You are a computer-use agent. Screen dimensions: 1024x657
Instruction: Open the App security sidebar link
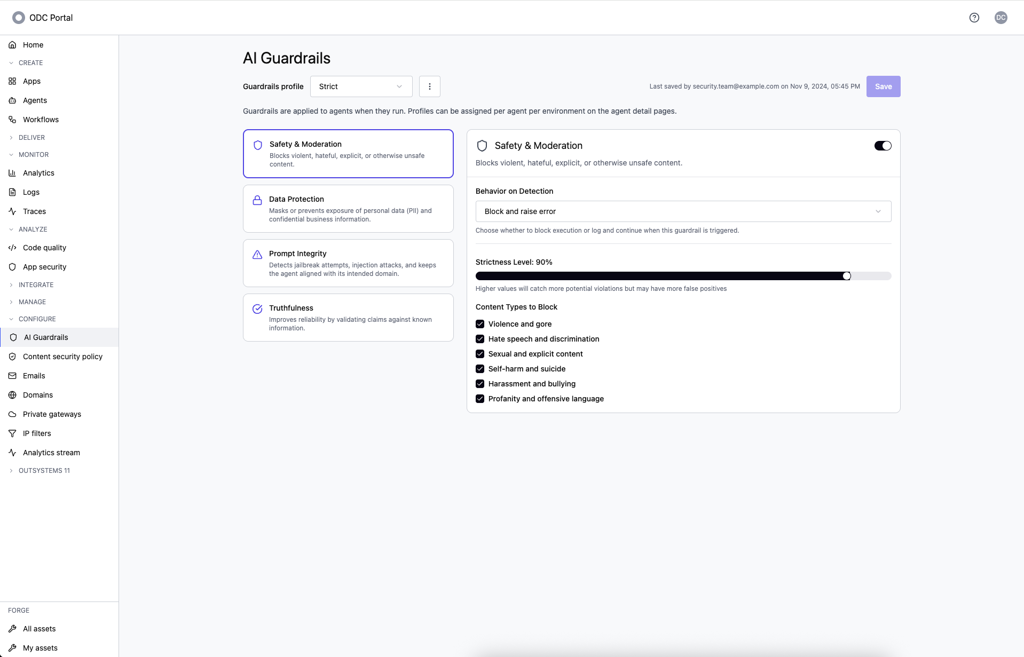coord(59,267)
